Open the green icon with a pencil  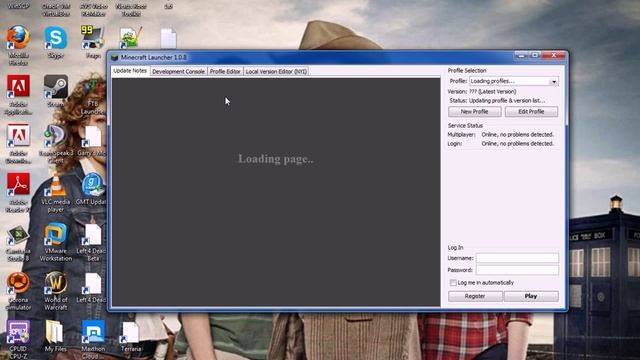tap(131, 38)
